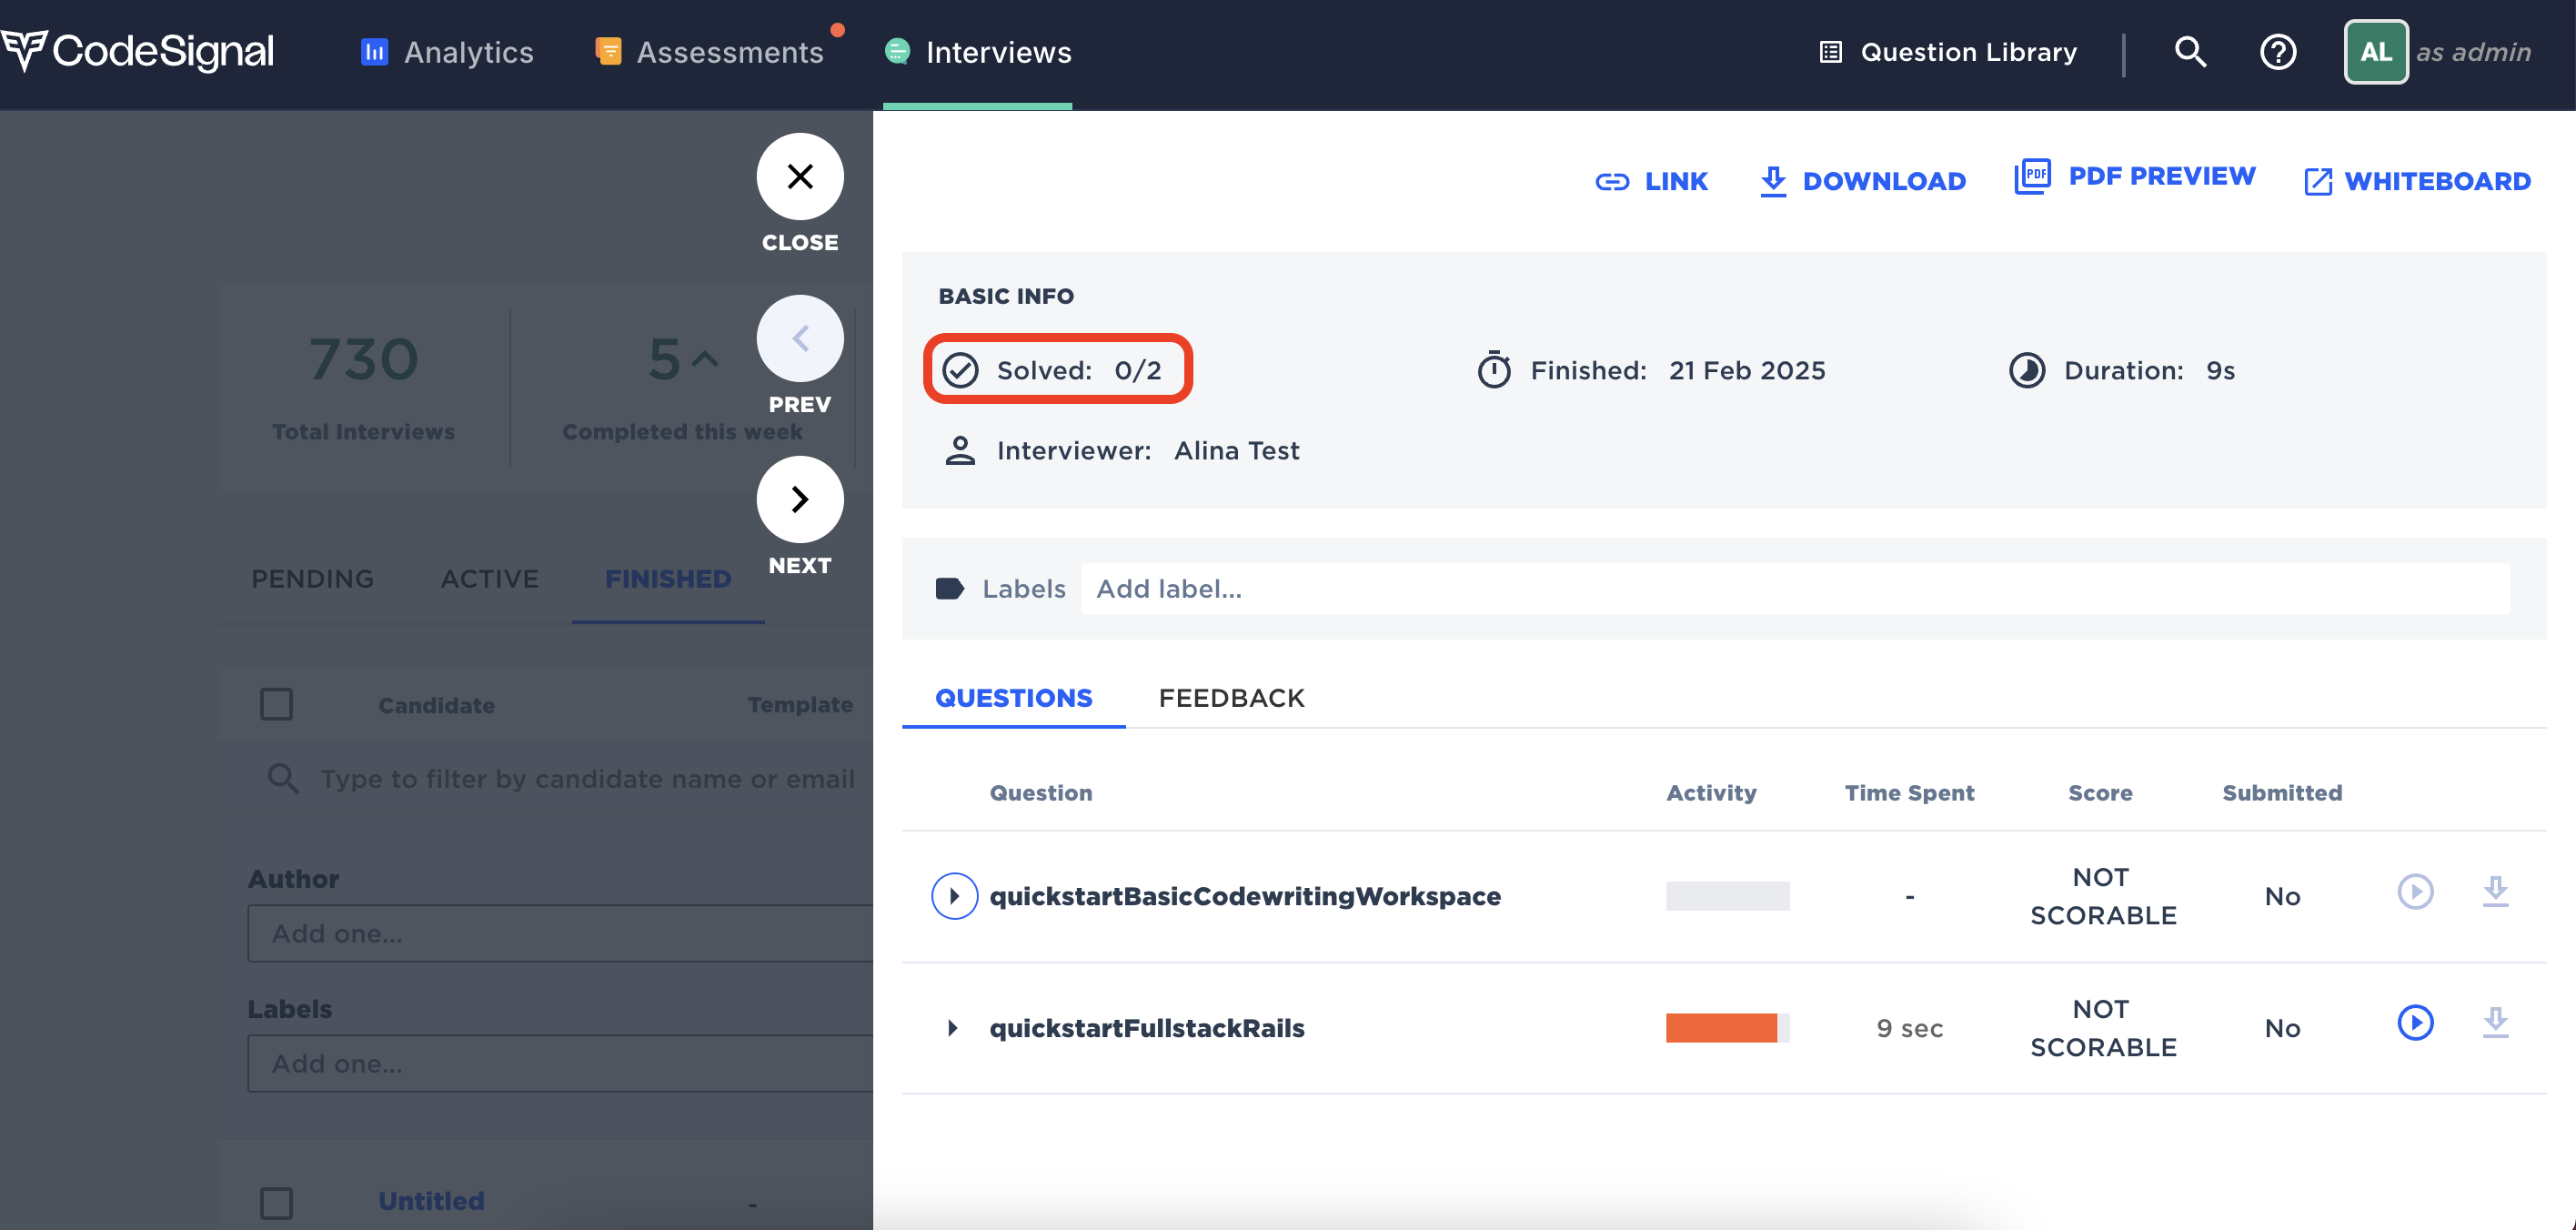Close the interview detail panel
This screenshot has height=1230, width=2576.
point(800,177)
